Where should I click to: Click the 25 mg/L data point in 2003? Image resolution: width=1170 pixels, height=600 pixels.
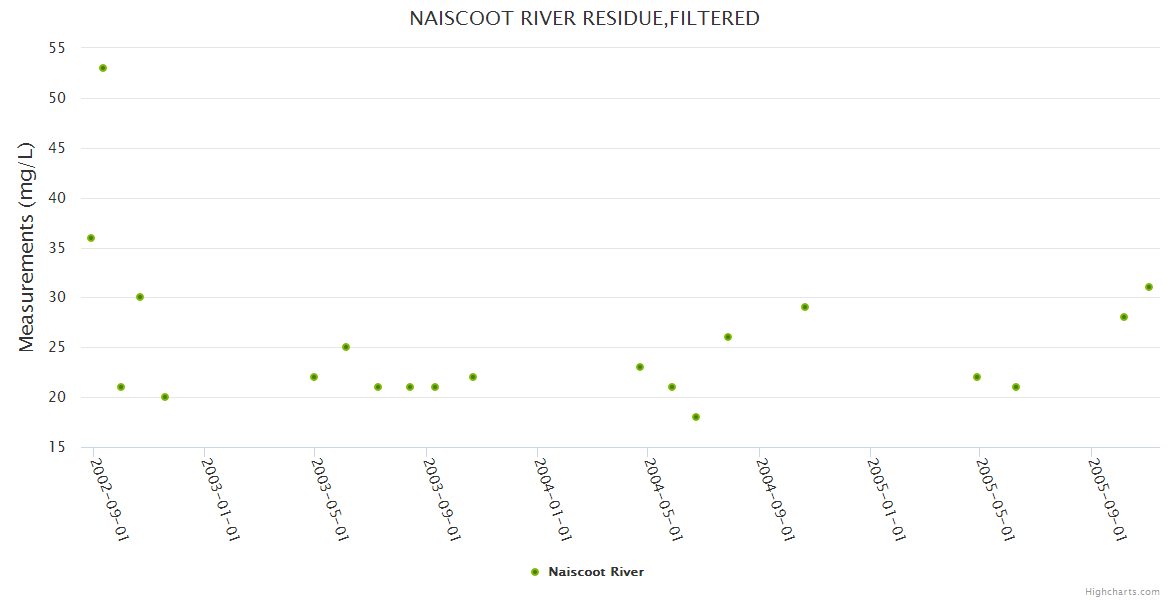click(346, 347)
